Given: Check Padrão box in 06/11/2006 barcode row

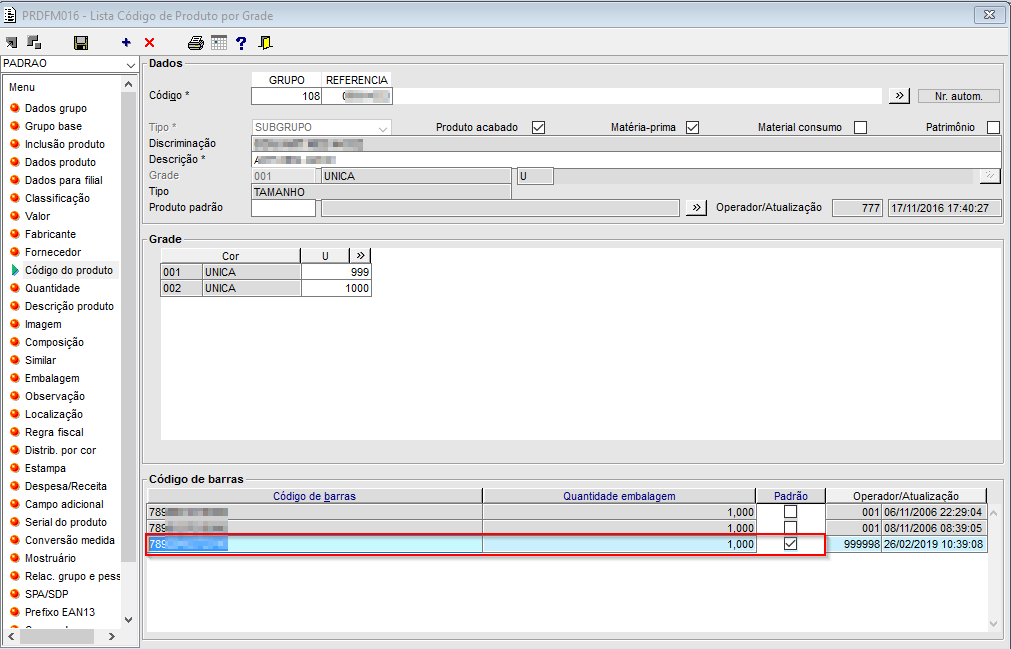Looking at the screenshot, I should pyautogui.click(x=790, y=512).
